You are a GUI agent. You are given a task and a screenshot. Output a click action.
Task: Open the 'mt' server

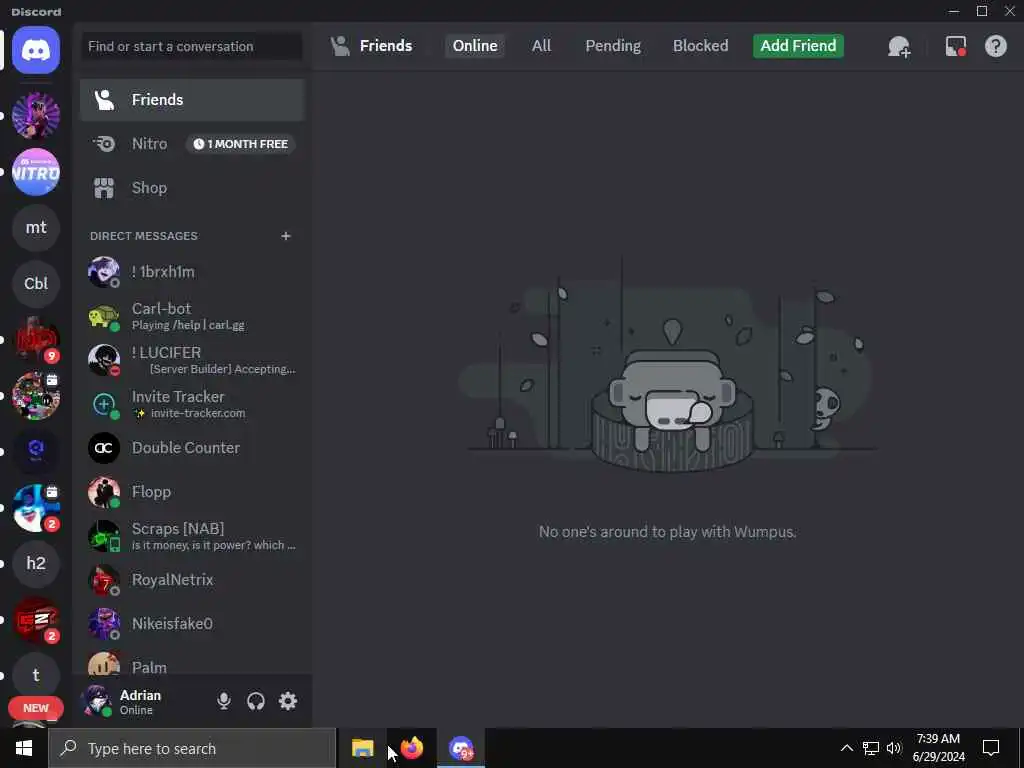[36, 228]
